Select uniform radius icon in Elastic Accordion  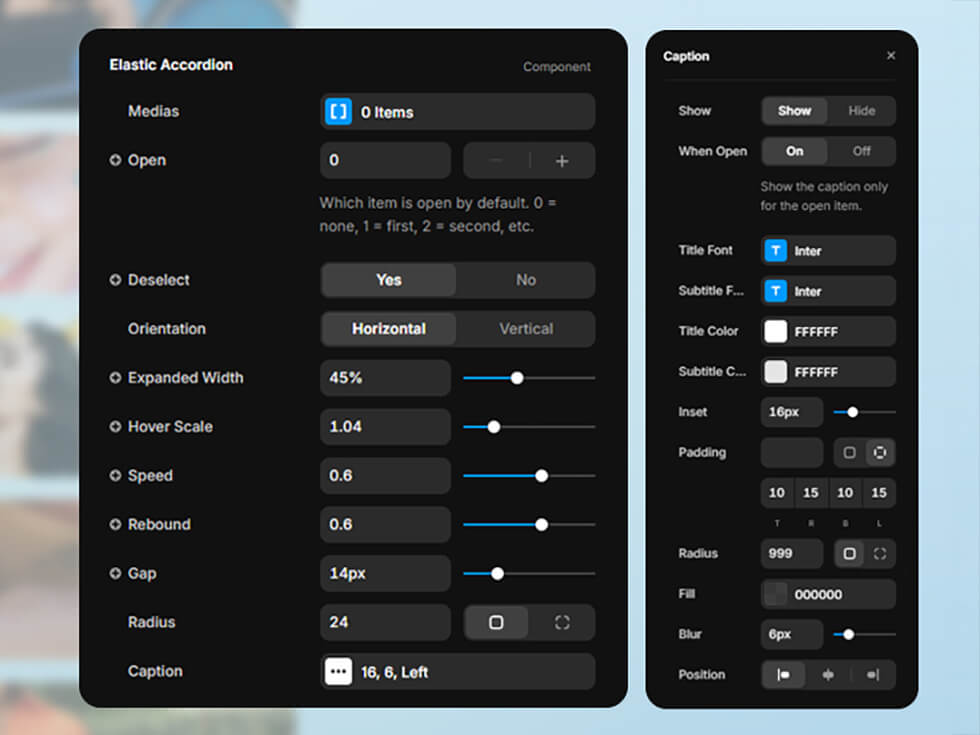click(x=496, y=622)
